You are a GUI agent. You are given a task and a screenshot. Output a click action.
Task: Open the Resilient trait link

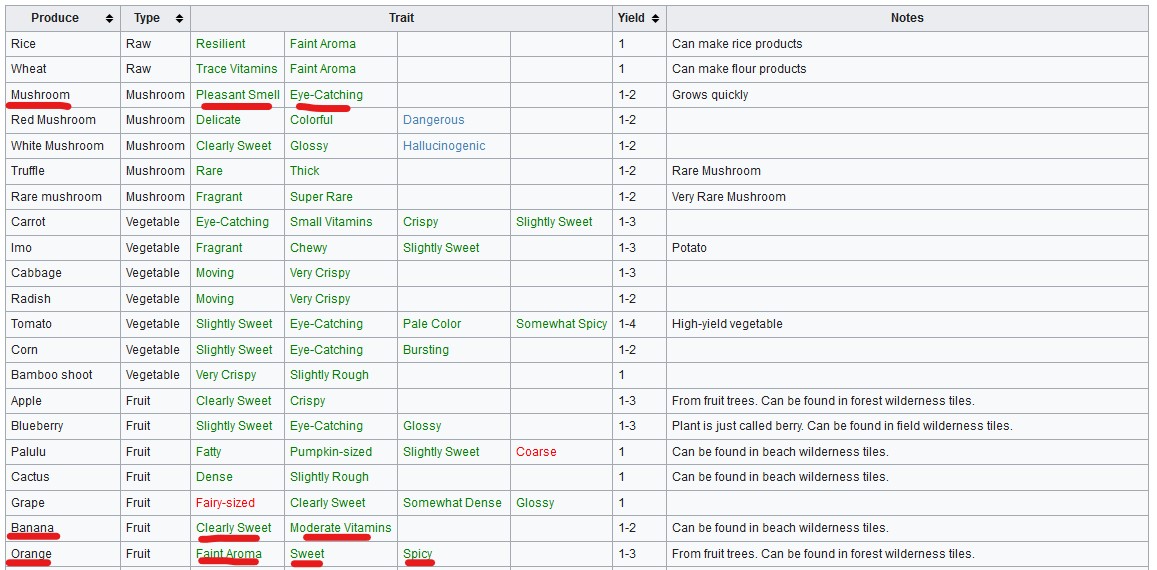click(220, 44)
